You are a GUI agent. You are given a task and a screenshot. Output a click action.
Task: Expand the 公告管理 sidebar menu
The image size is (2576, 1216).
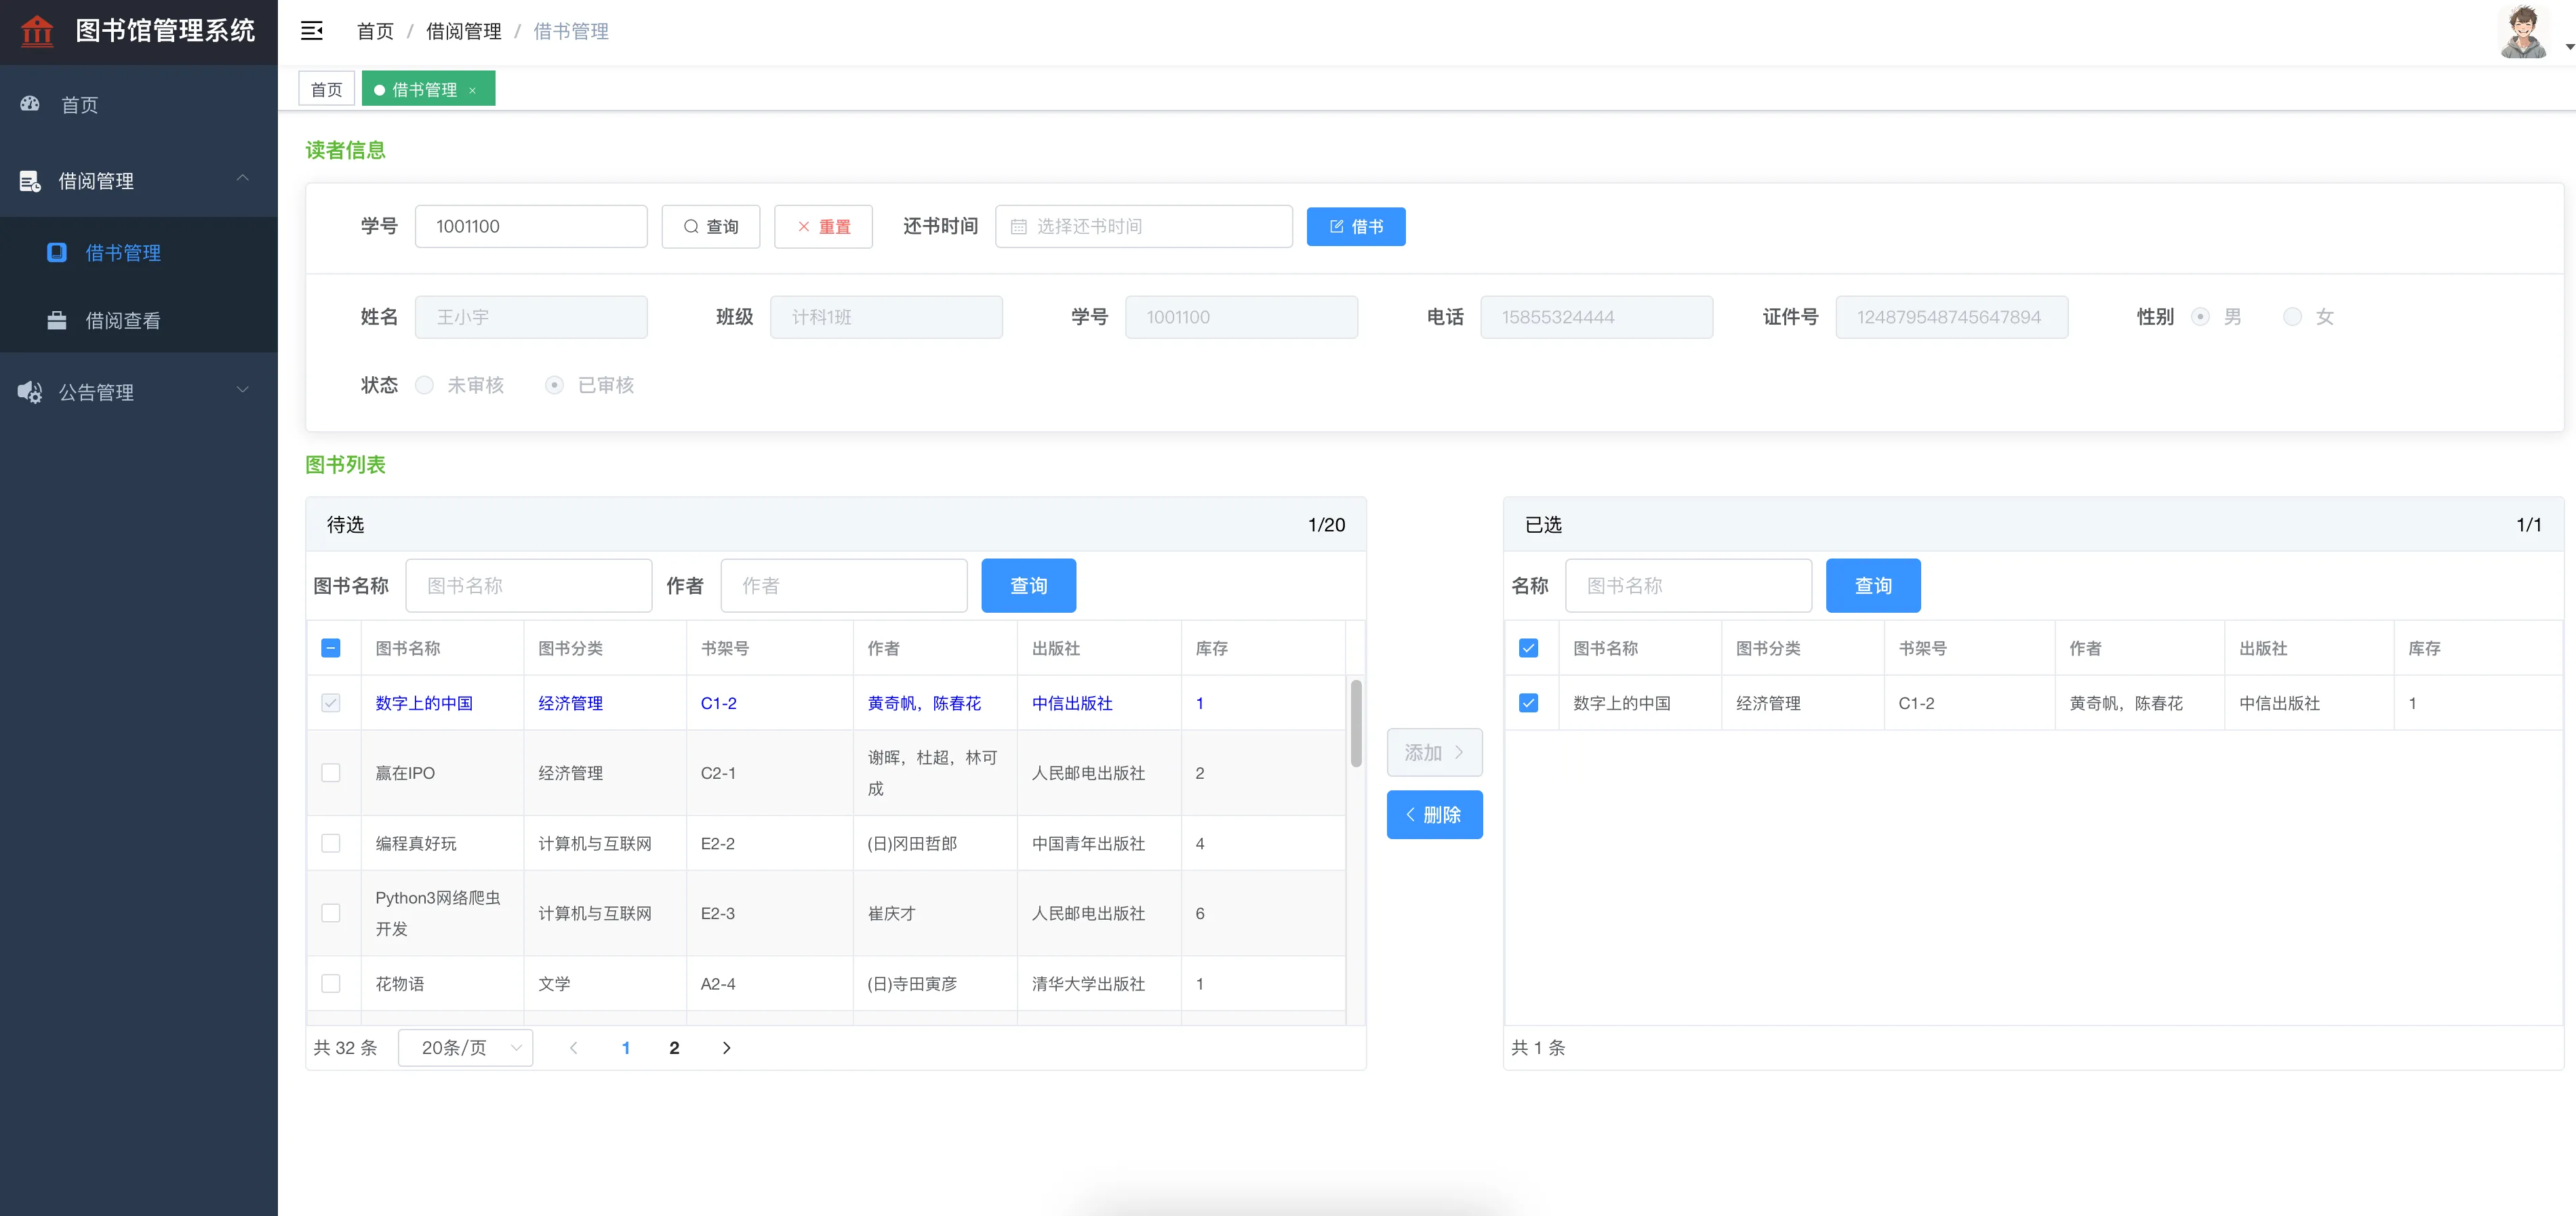[x=242, y=390]
